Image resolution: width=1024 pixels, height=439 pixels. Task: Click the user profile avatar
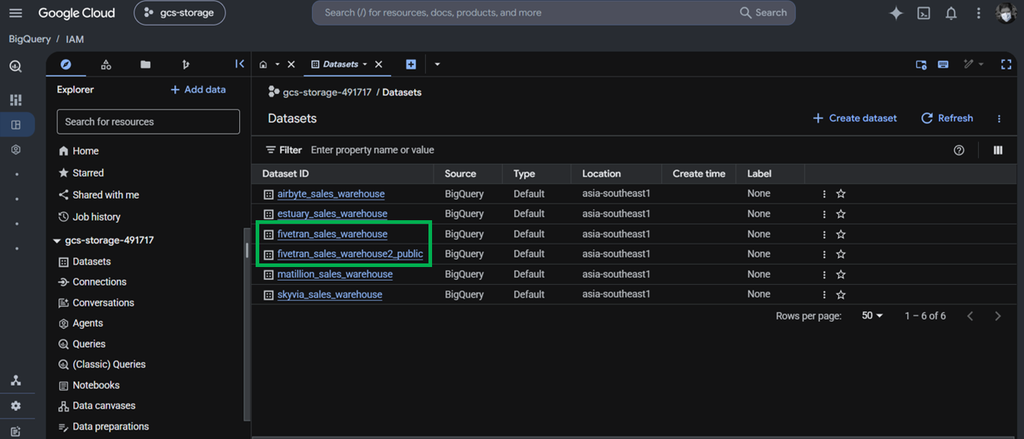click(1005, 13)
